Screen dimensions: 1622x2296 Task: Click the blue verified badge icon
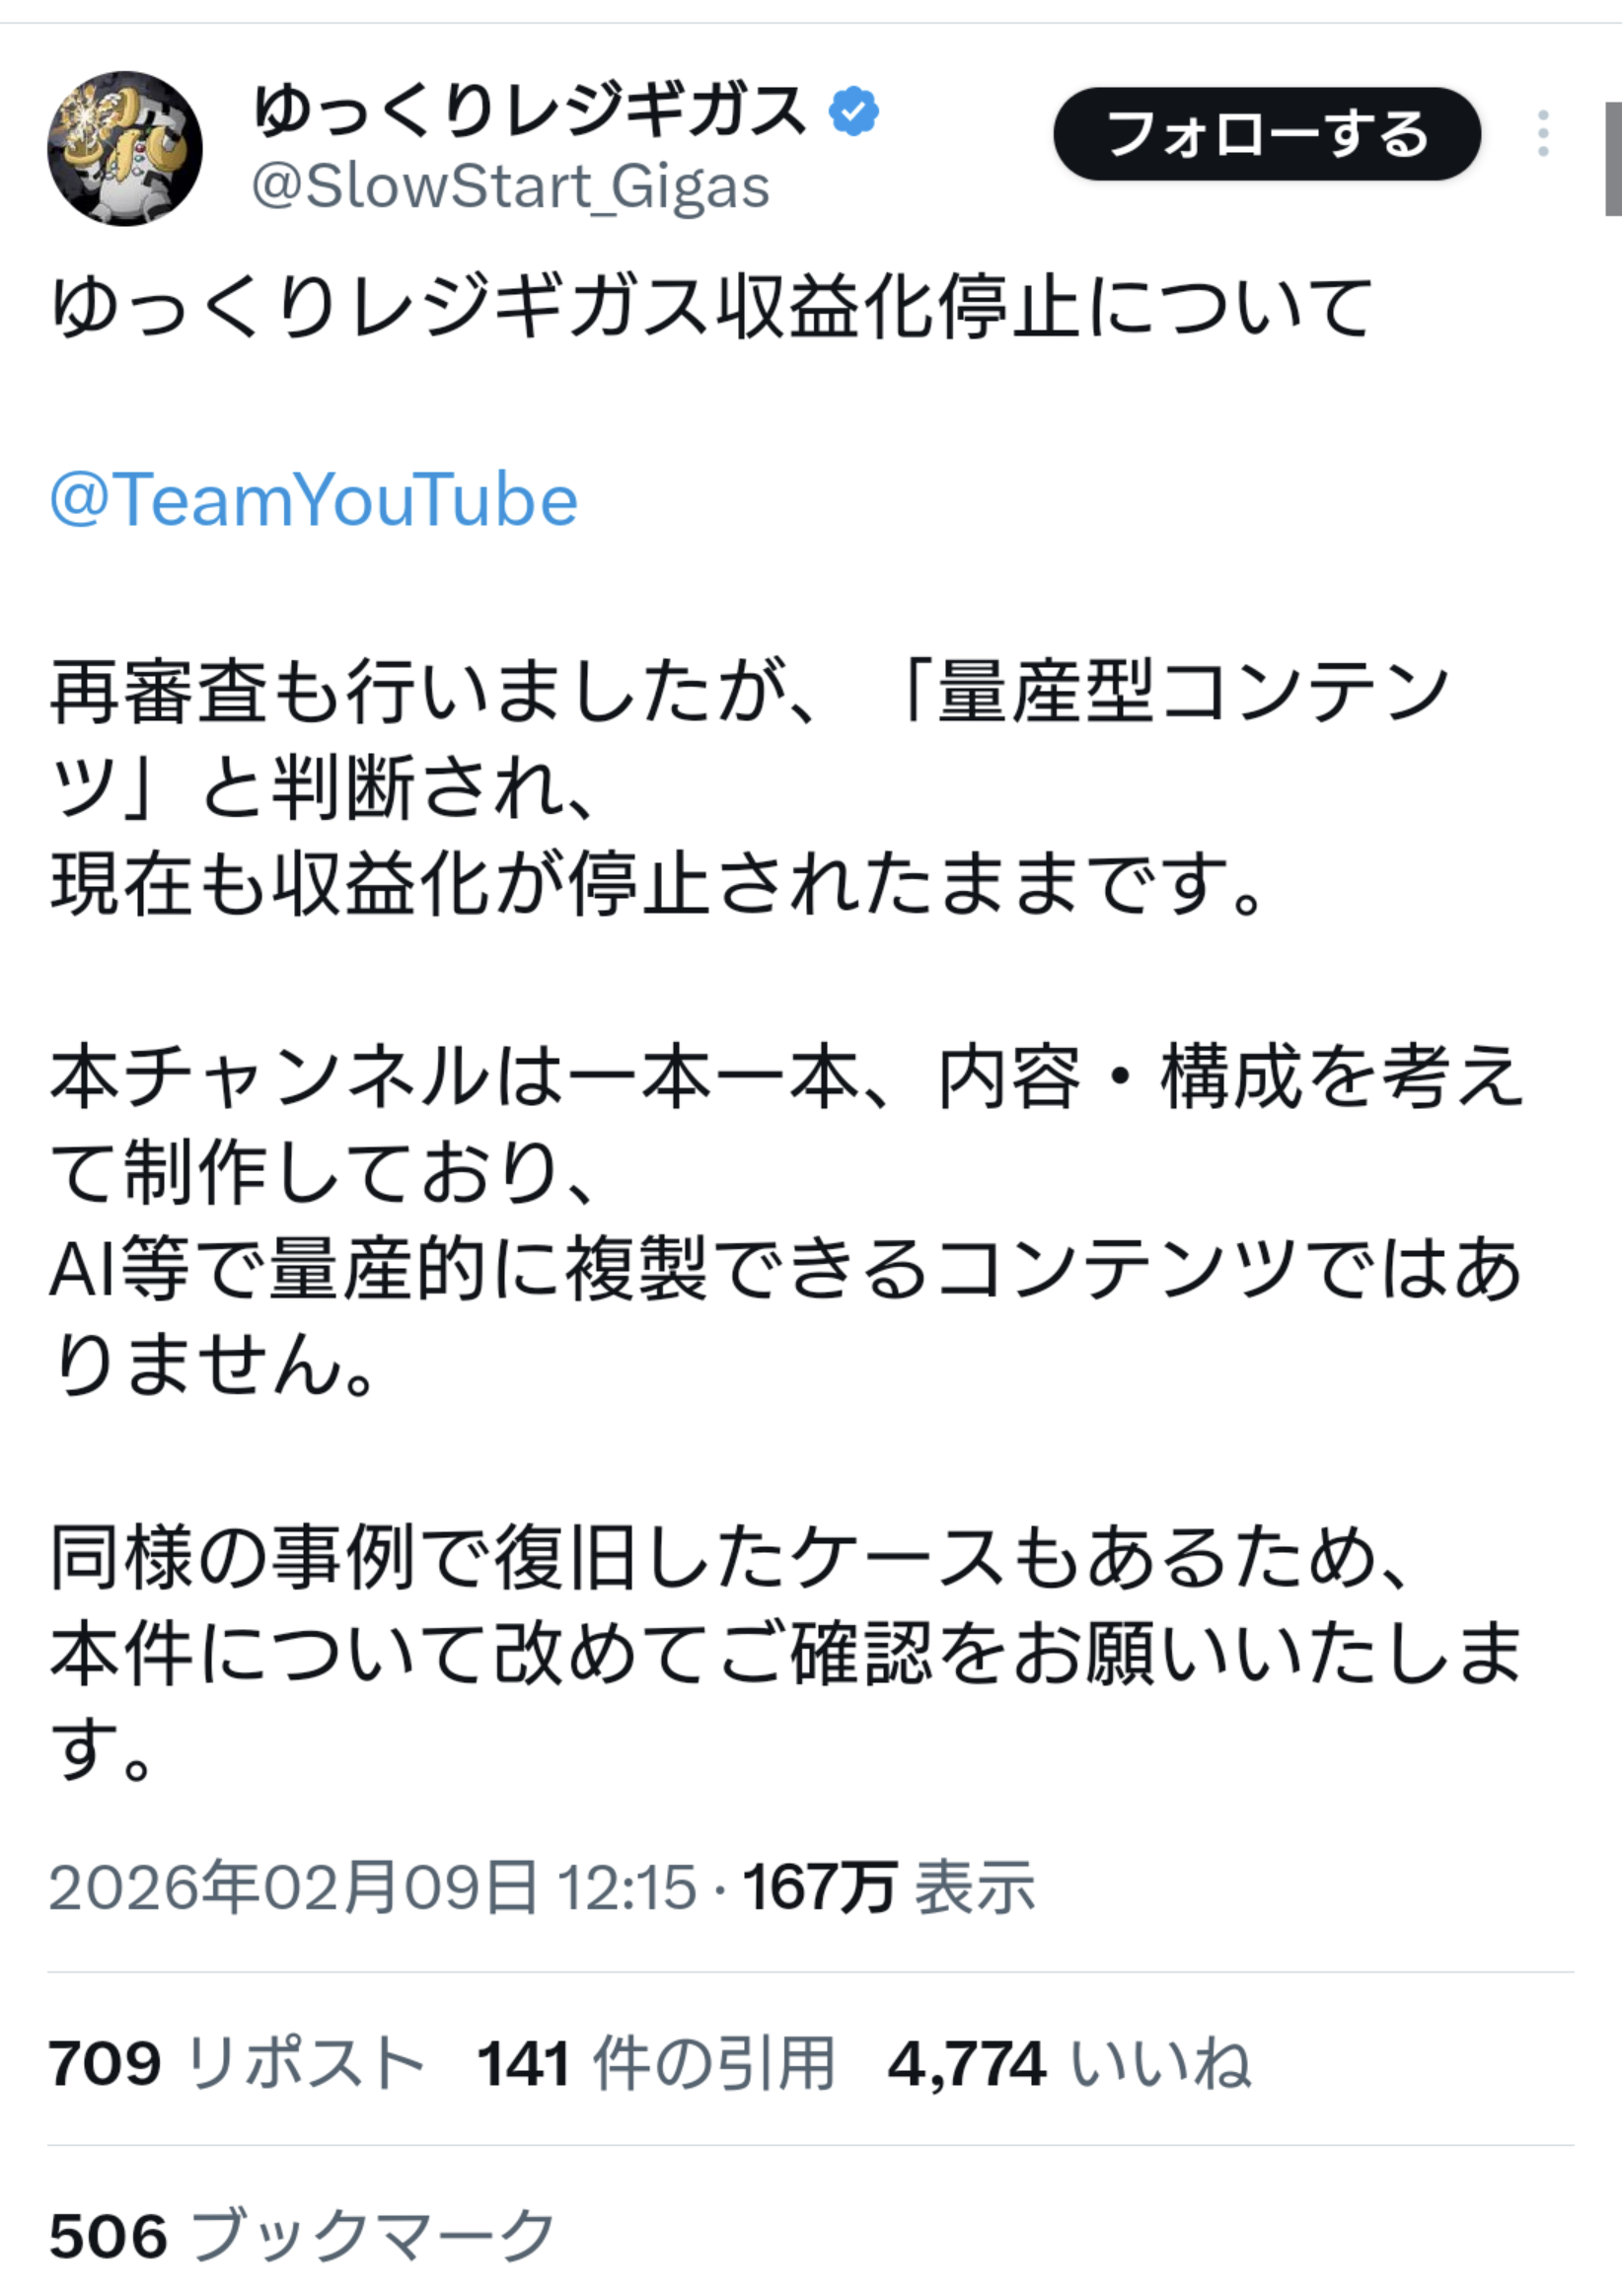853,112
